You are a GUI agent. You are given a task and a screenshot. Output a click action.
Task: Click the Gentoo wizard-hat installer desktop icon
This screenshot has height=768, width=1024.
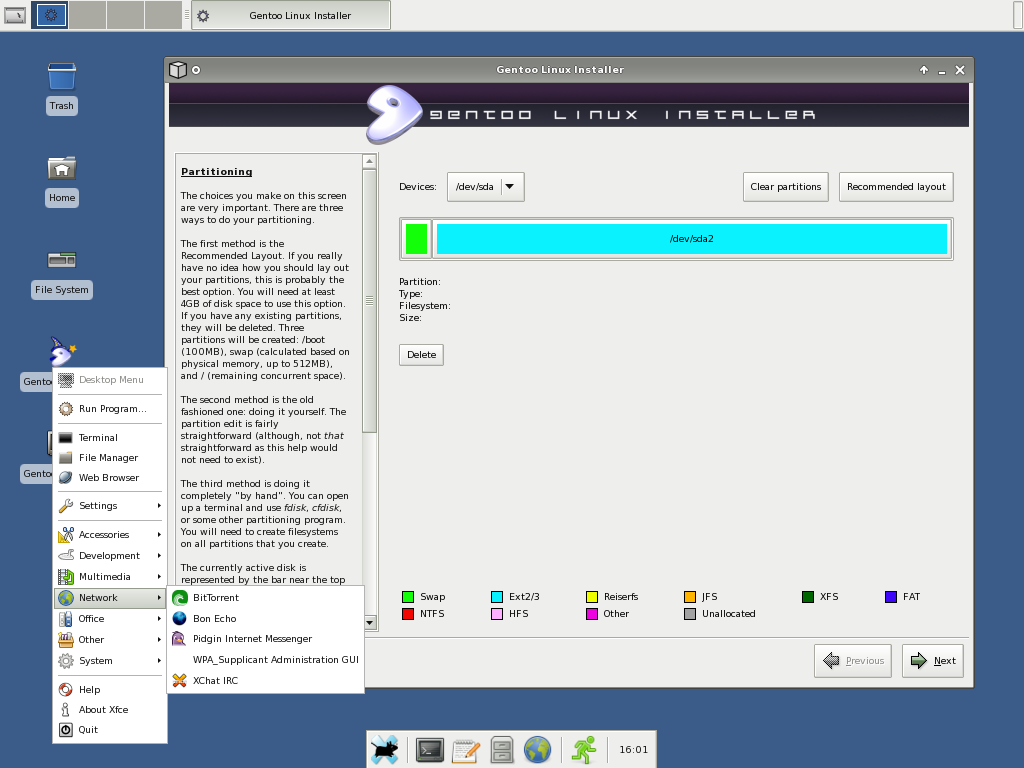click(x=63, y=351)
